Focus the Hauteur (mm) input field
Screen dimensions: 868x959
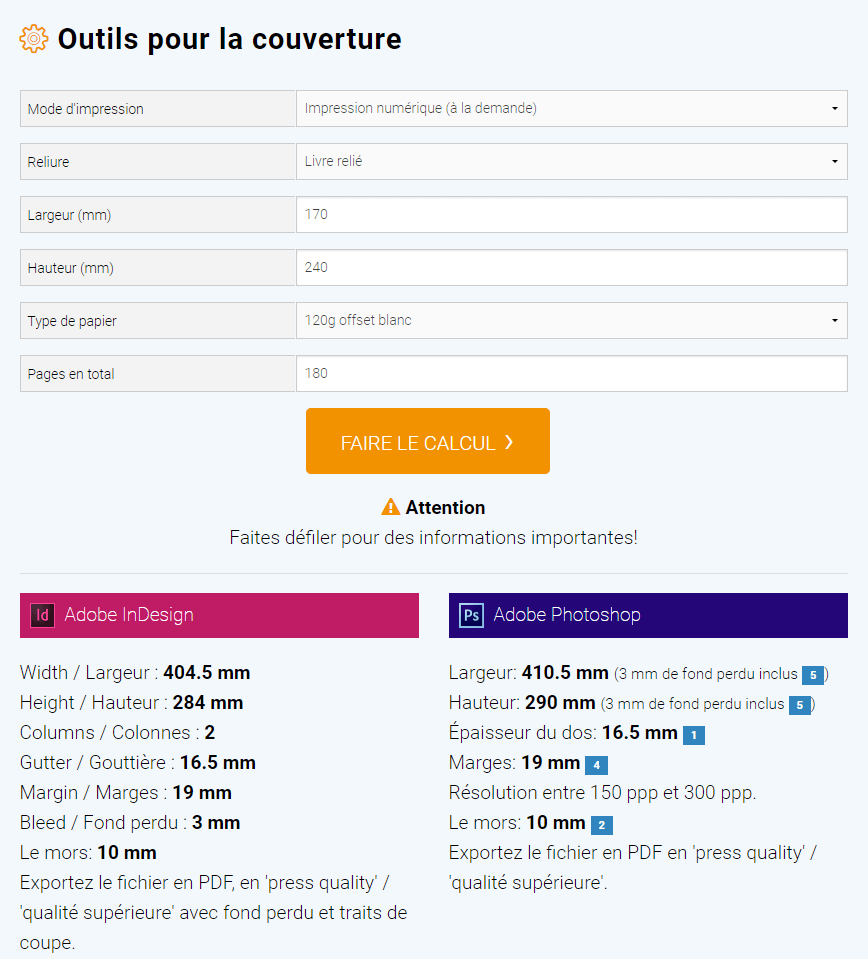point(571,268)
